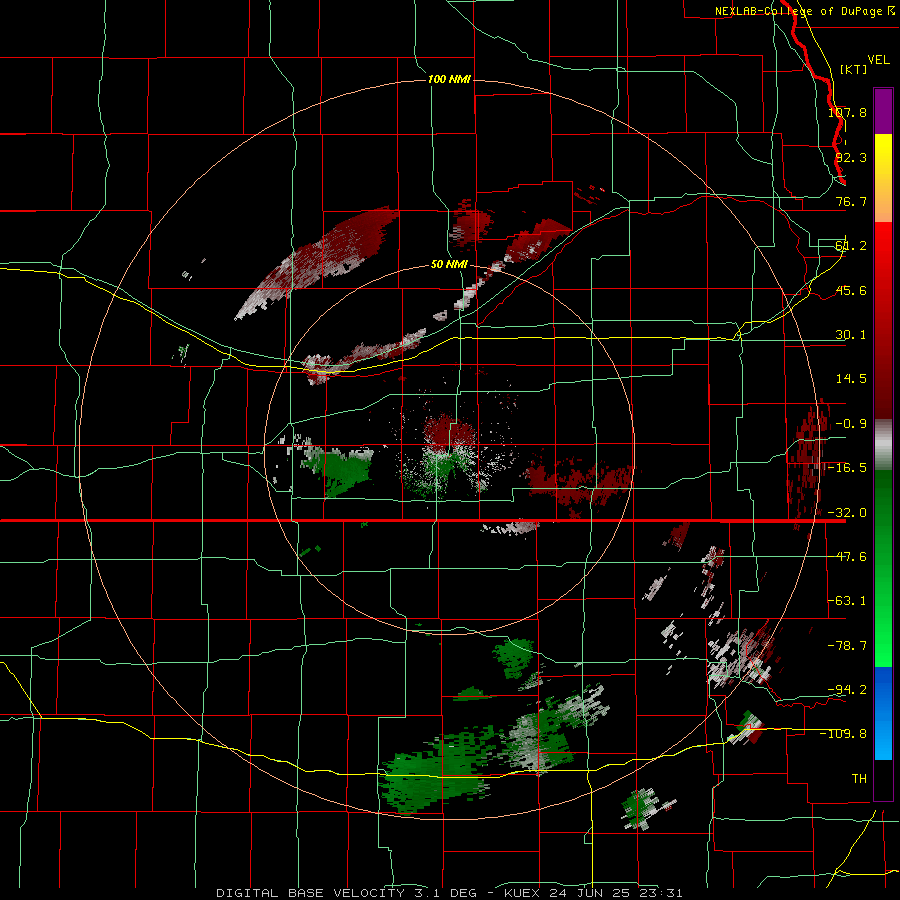The height and width of the screenshot is (900, 900).
Task: Click the [KT] units label
Action: (854, 69)
